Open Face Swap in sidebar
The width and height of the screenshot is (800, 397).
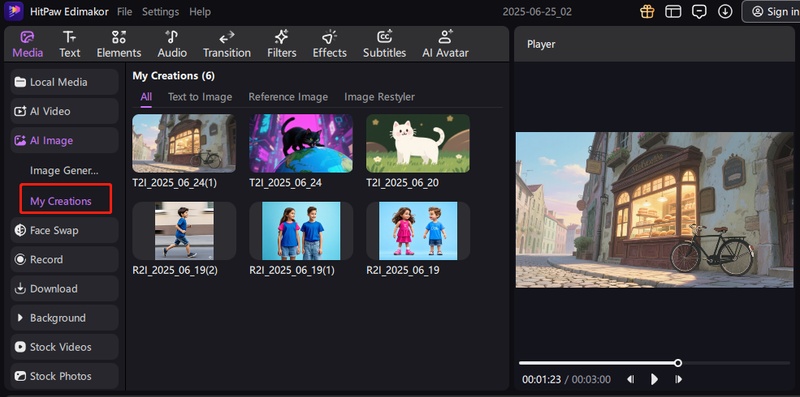point(64,230)
